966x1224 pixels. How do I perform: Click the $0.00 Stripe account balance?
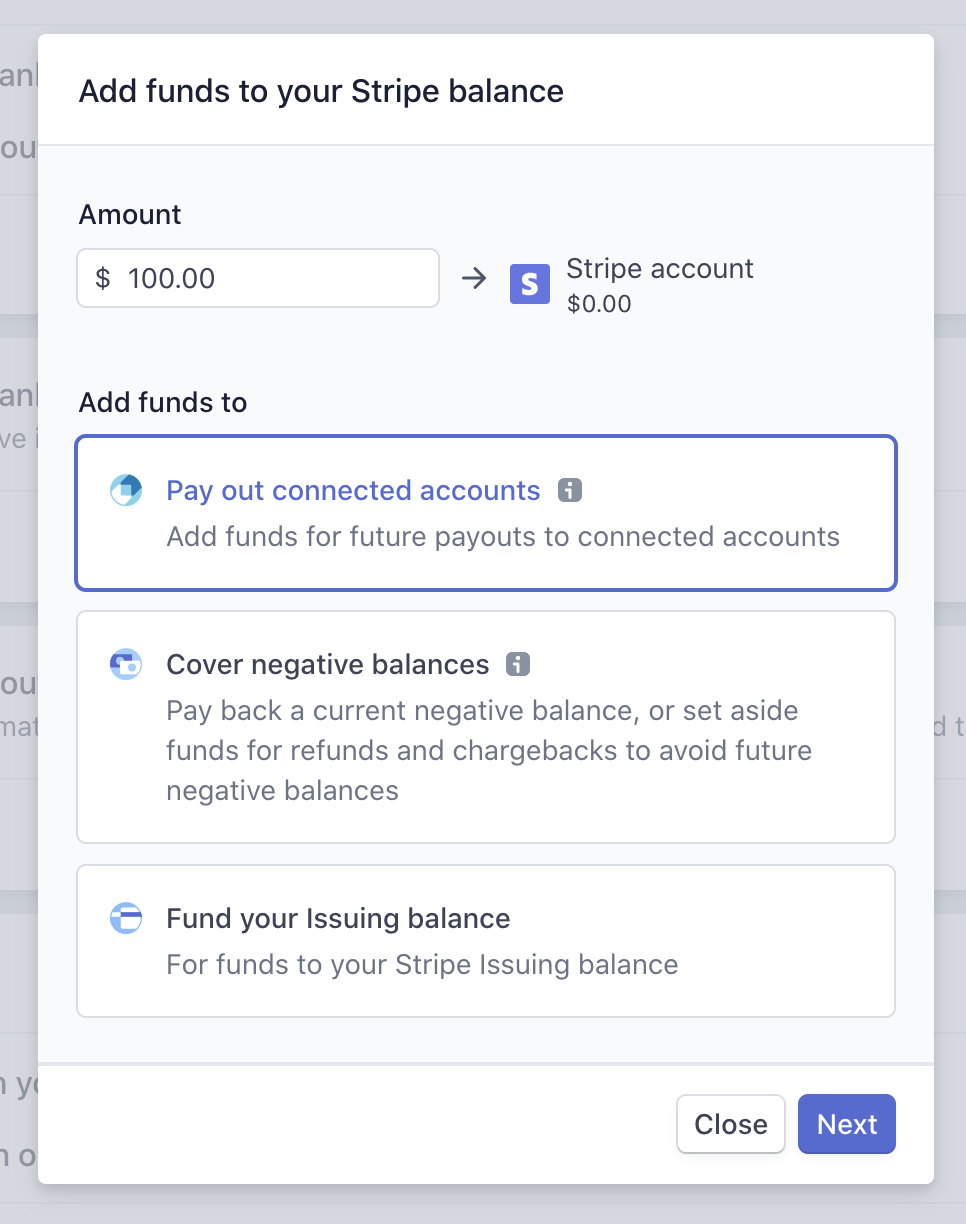pos(599,304)
